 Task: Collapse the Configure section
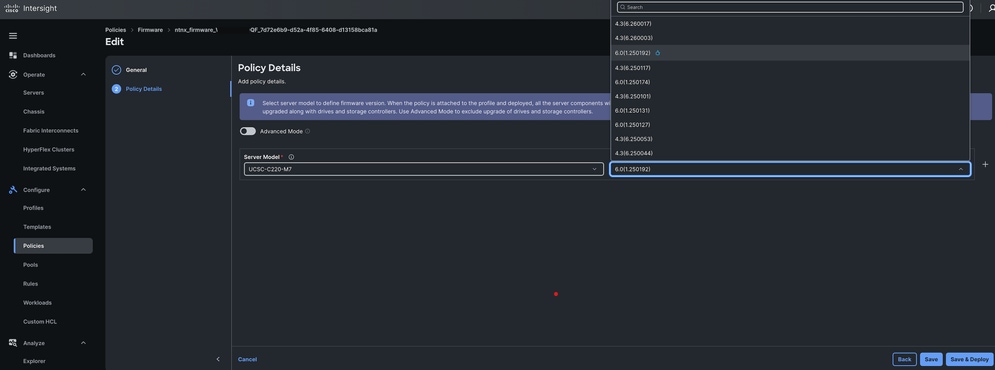tap(83, 190)
